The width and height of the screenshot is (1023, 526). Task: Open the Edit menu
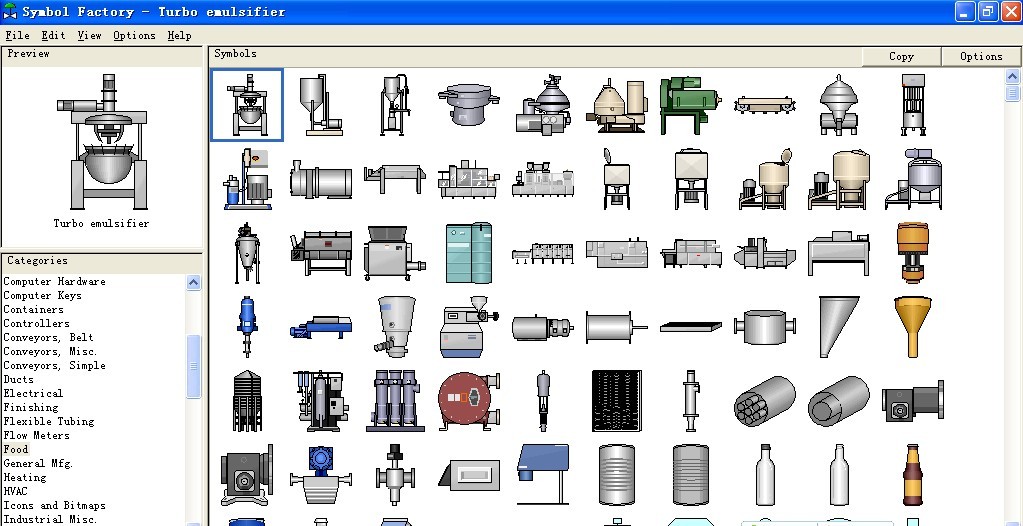click(x=53, y=35)
